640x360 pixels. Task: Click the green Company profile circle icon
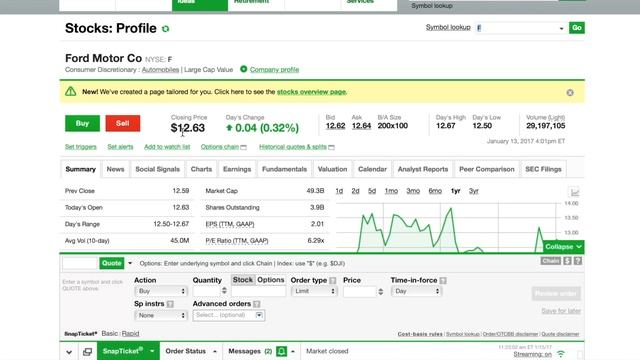[x=244, y=69]
